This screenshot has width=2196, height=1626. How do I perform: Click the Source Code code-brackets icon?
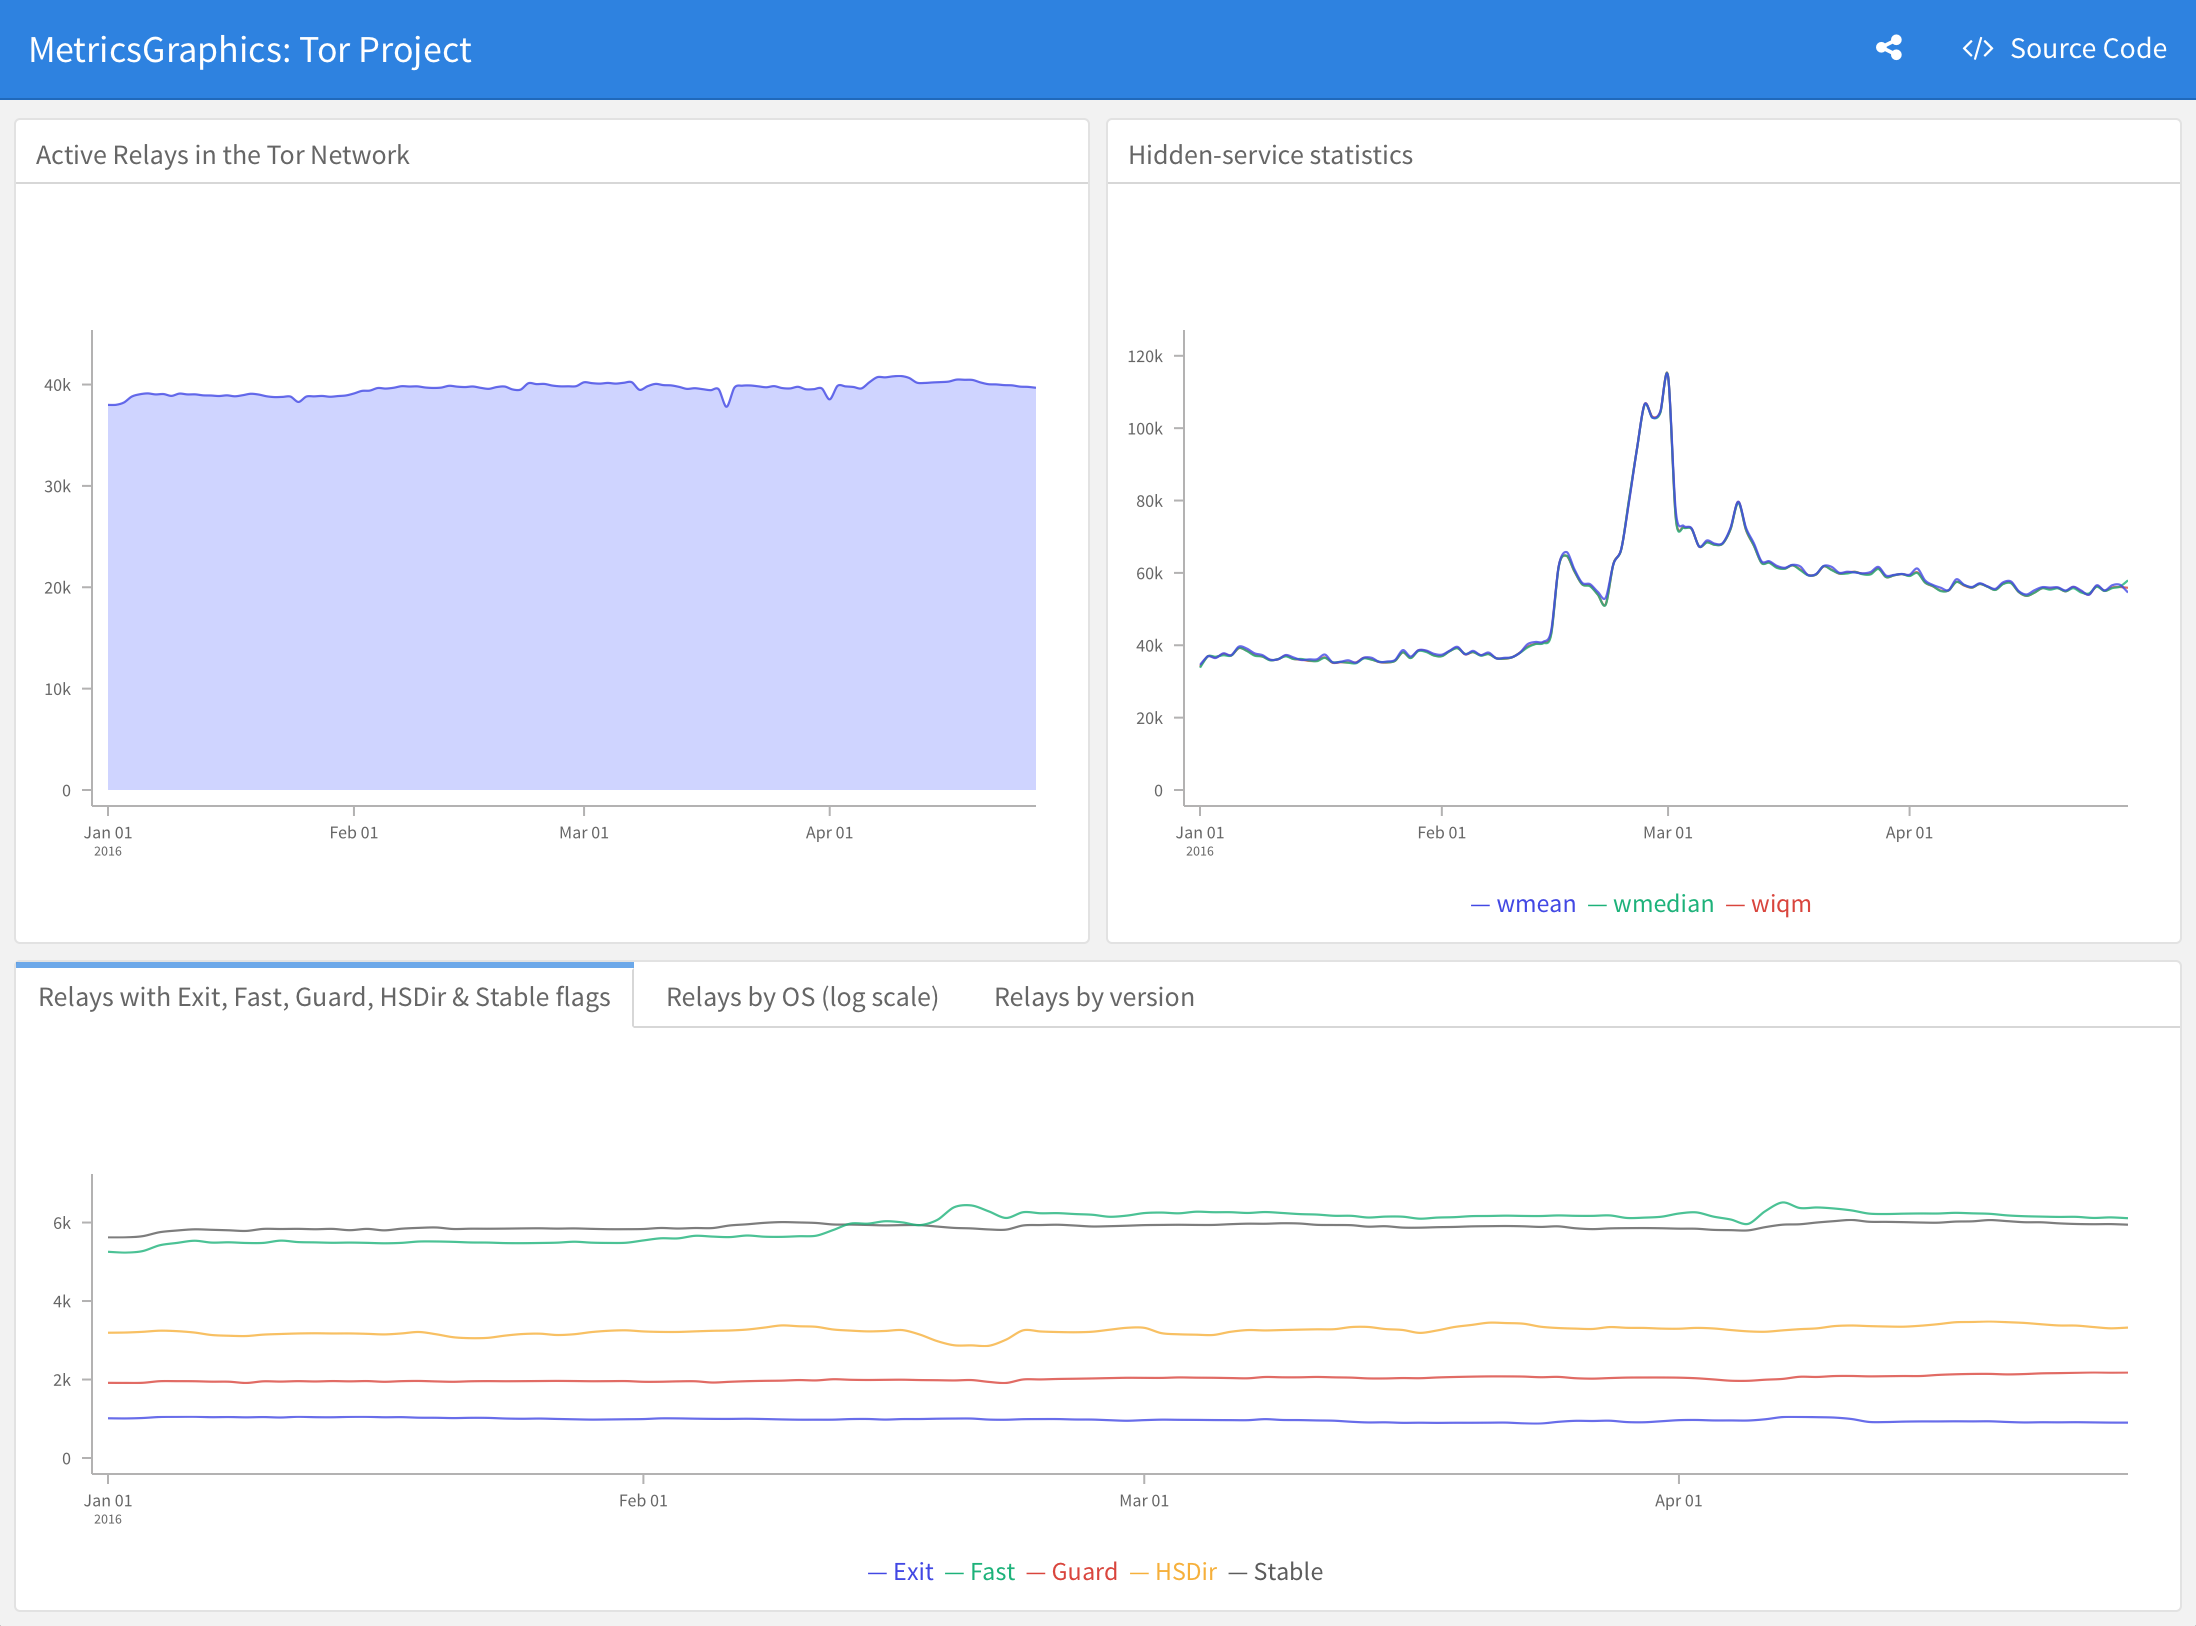coord(1977,49)
